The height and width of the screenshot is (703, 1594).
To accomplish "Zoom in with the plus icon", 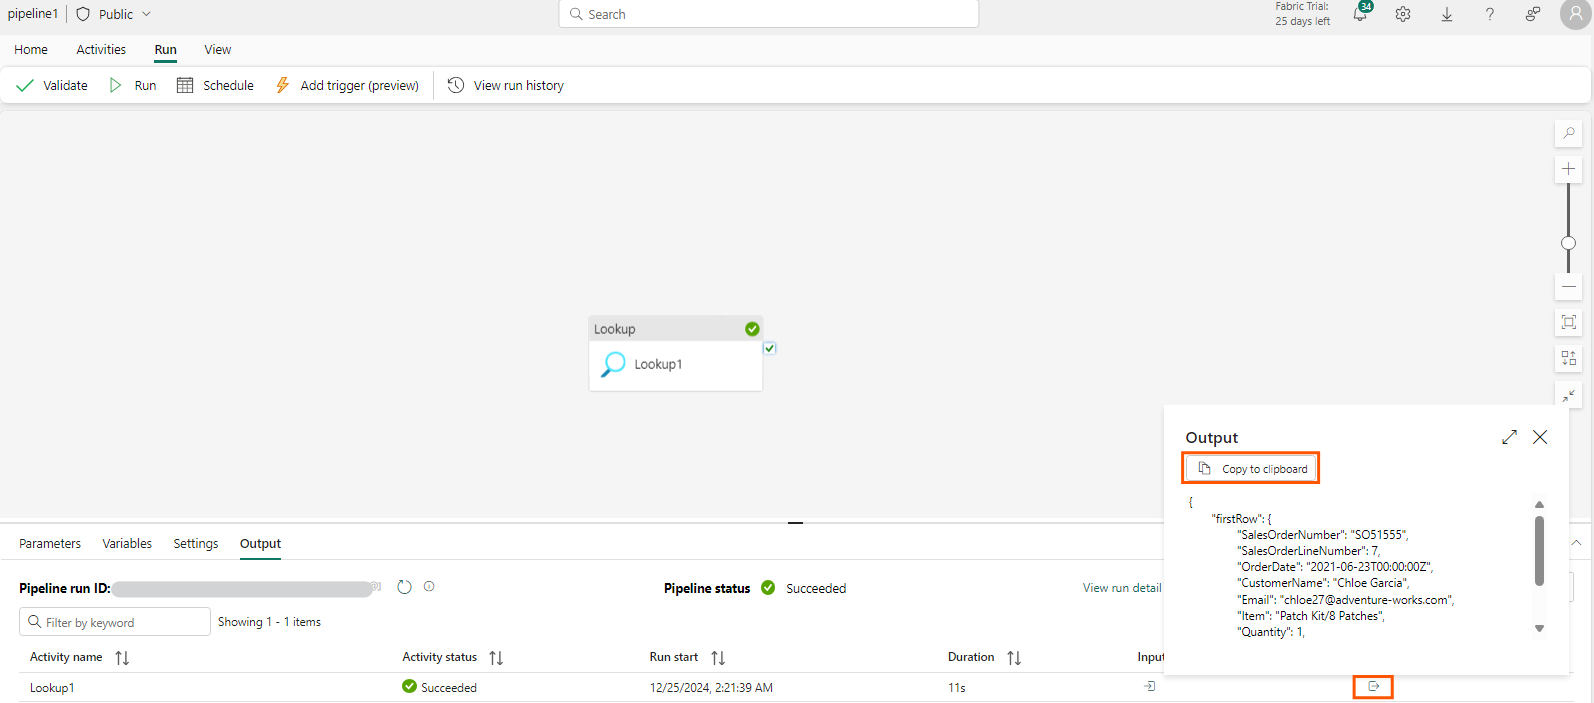I will (x=1569, y=169).
